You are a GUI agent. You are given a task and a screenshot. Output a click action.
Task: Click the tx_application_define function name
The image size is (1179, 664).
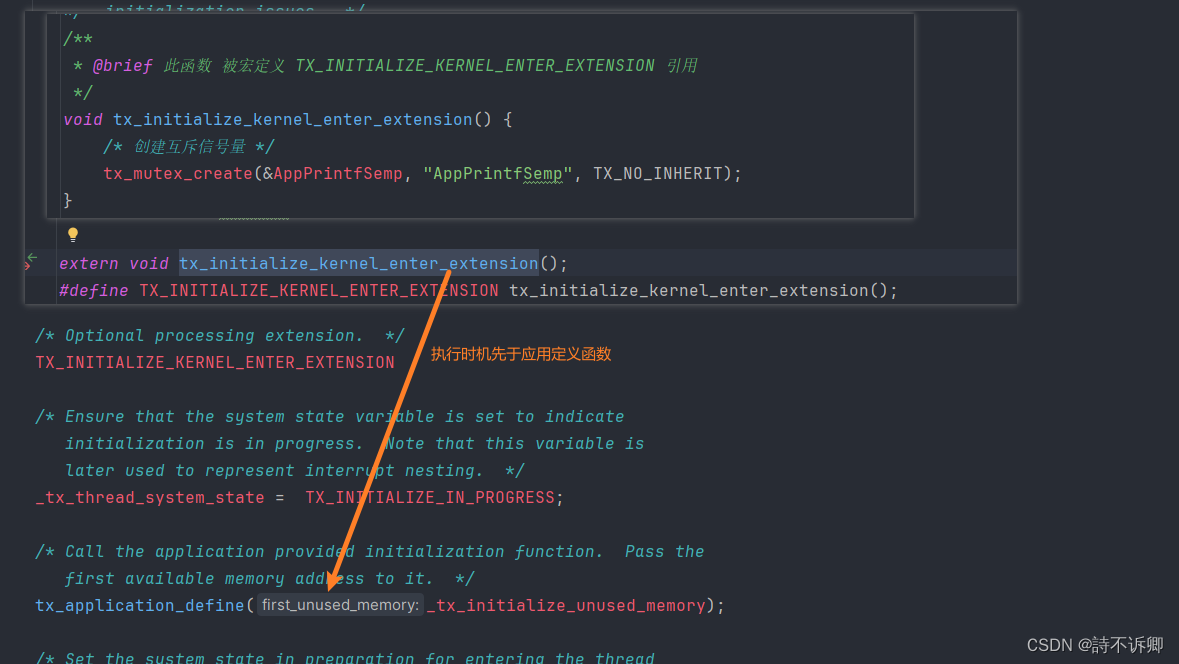point(128,605)
